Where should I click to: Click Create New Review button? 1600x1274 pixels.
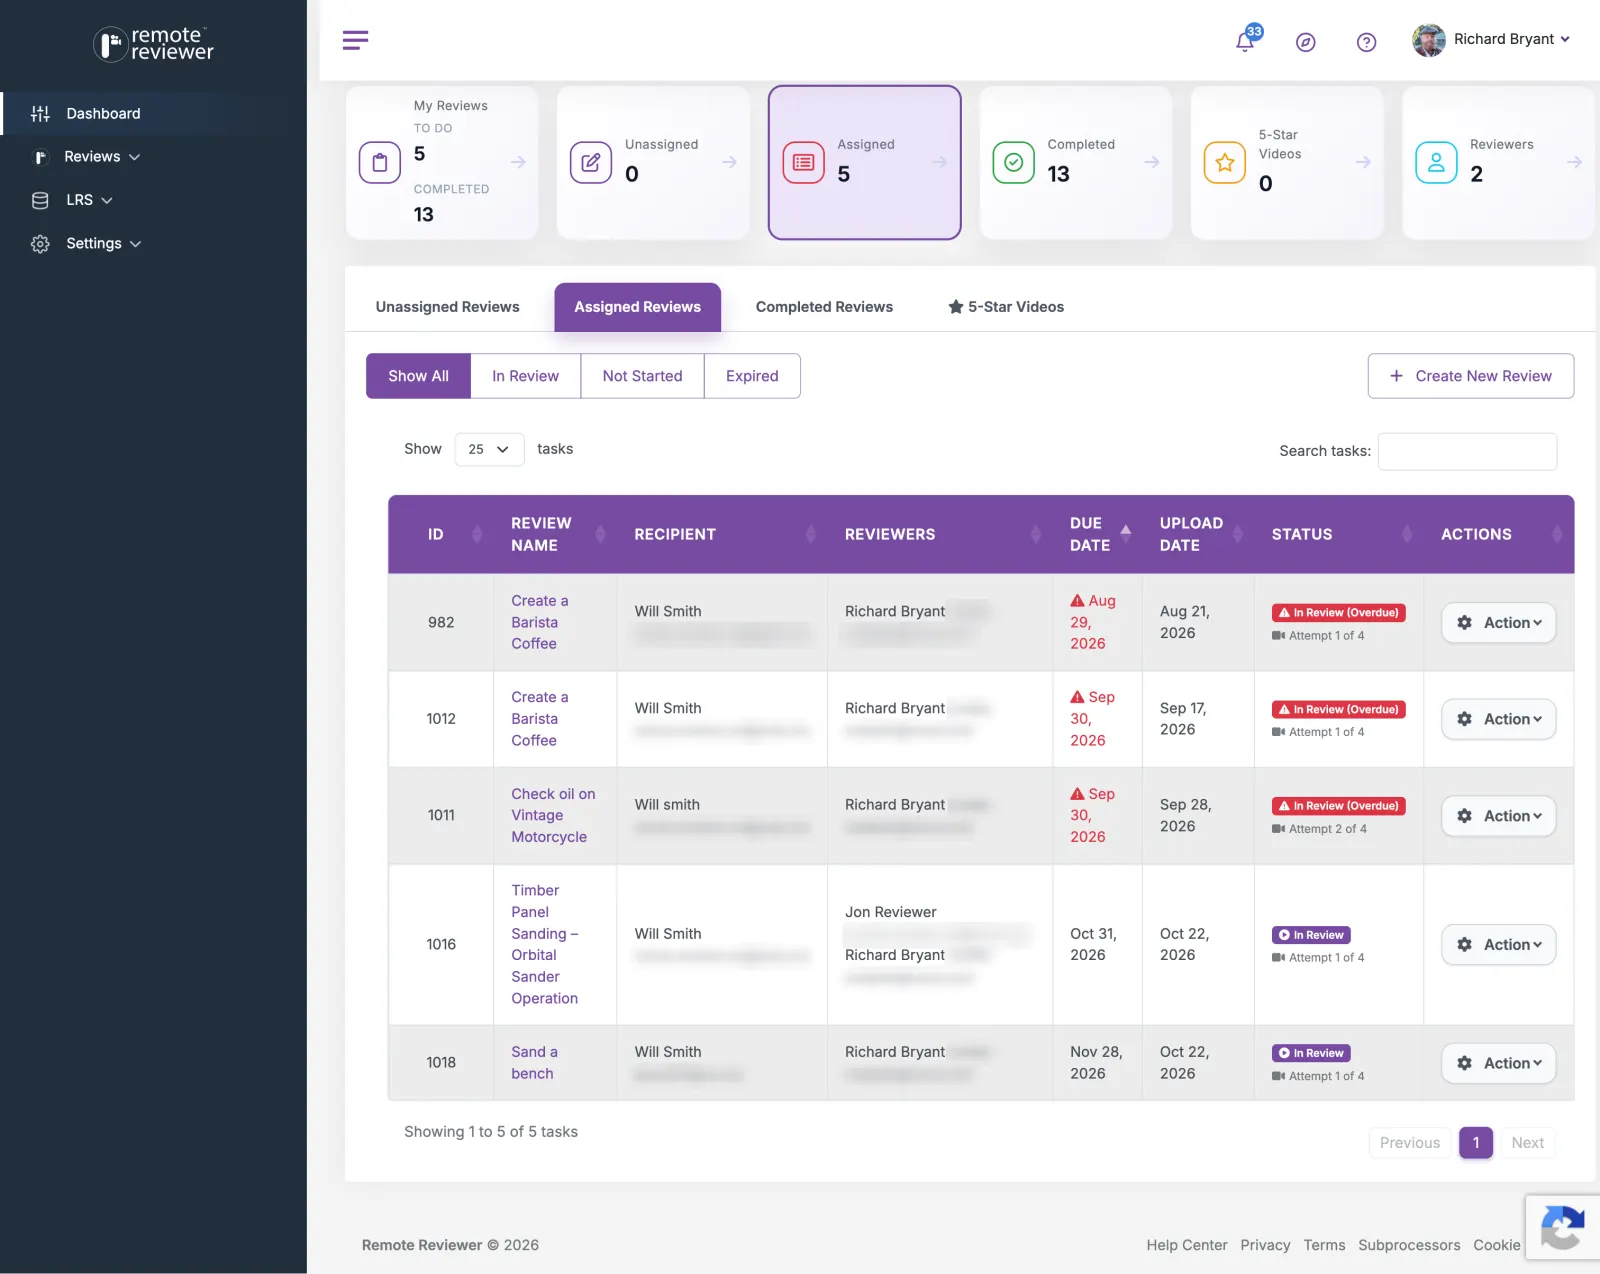coord(1470,376)
